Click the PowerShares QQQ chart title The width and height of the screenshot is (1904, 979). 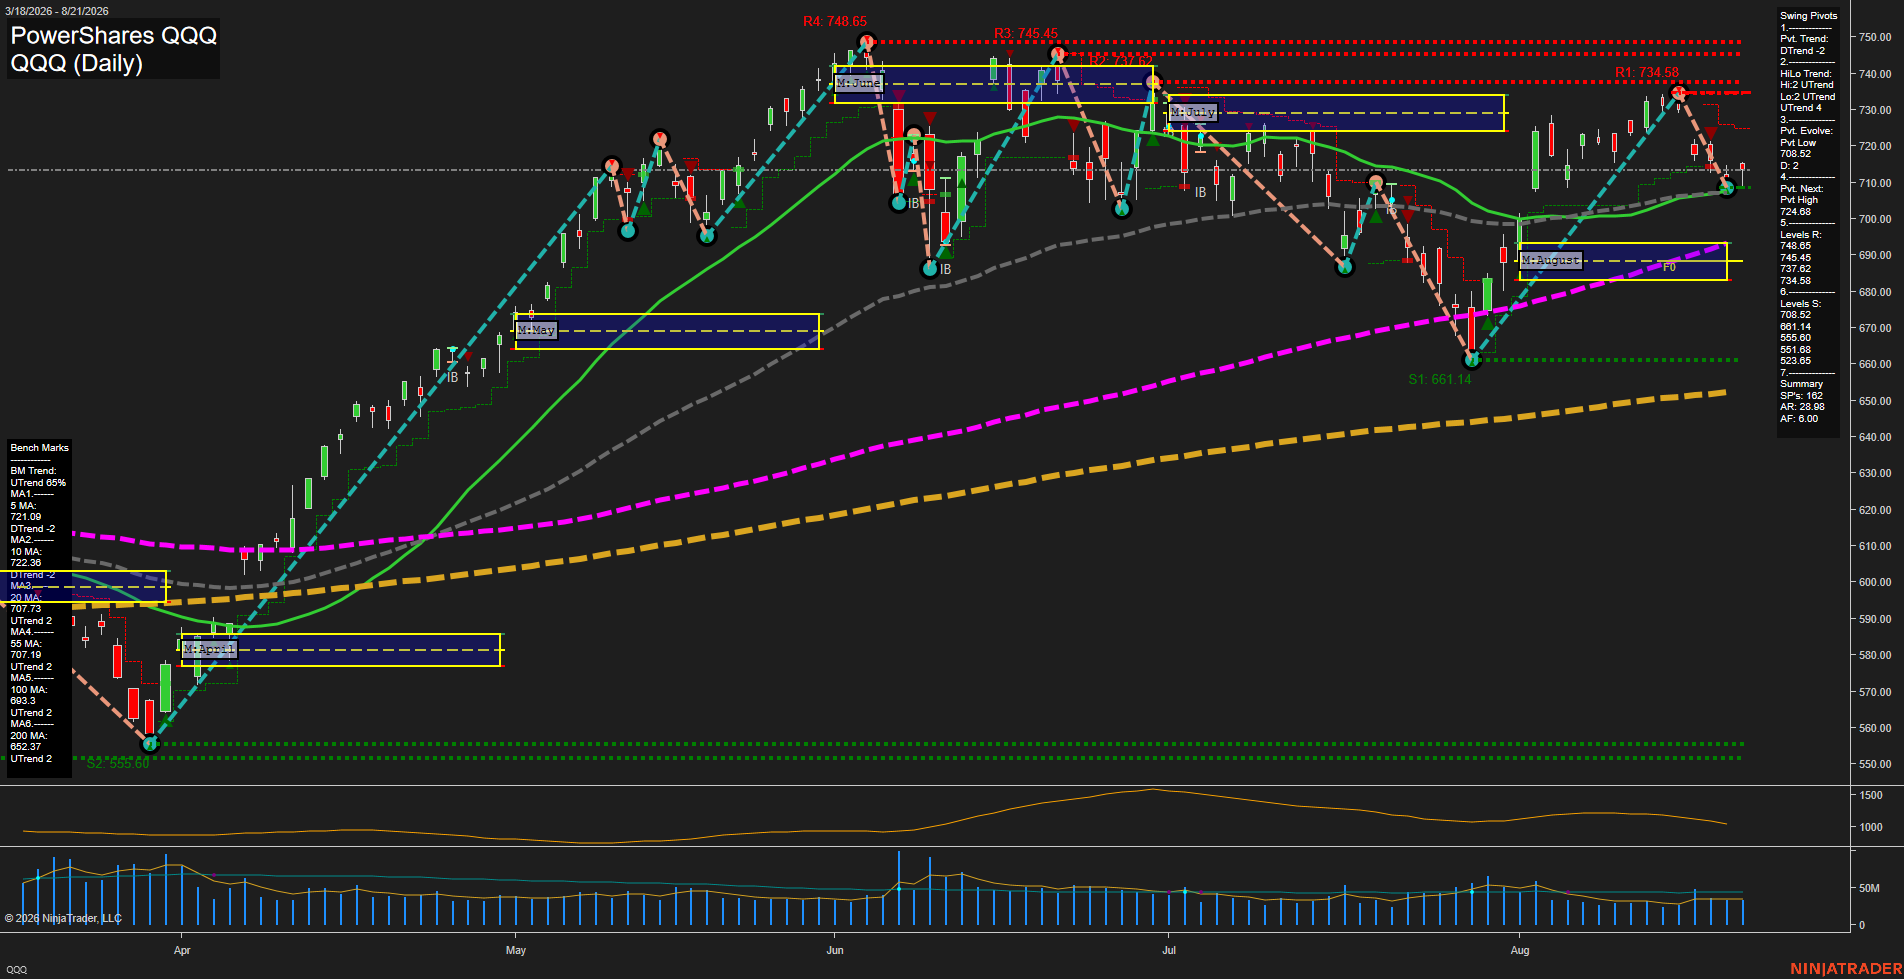(114, 35)
